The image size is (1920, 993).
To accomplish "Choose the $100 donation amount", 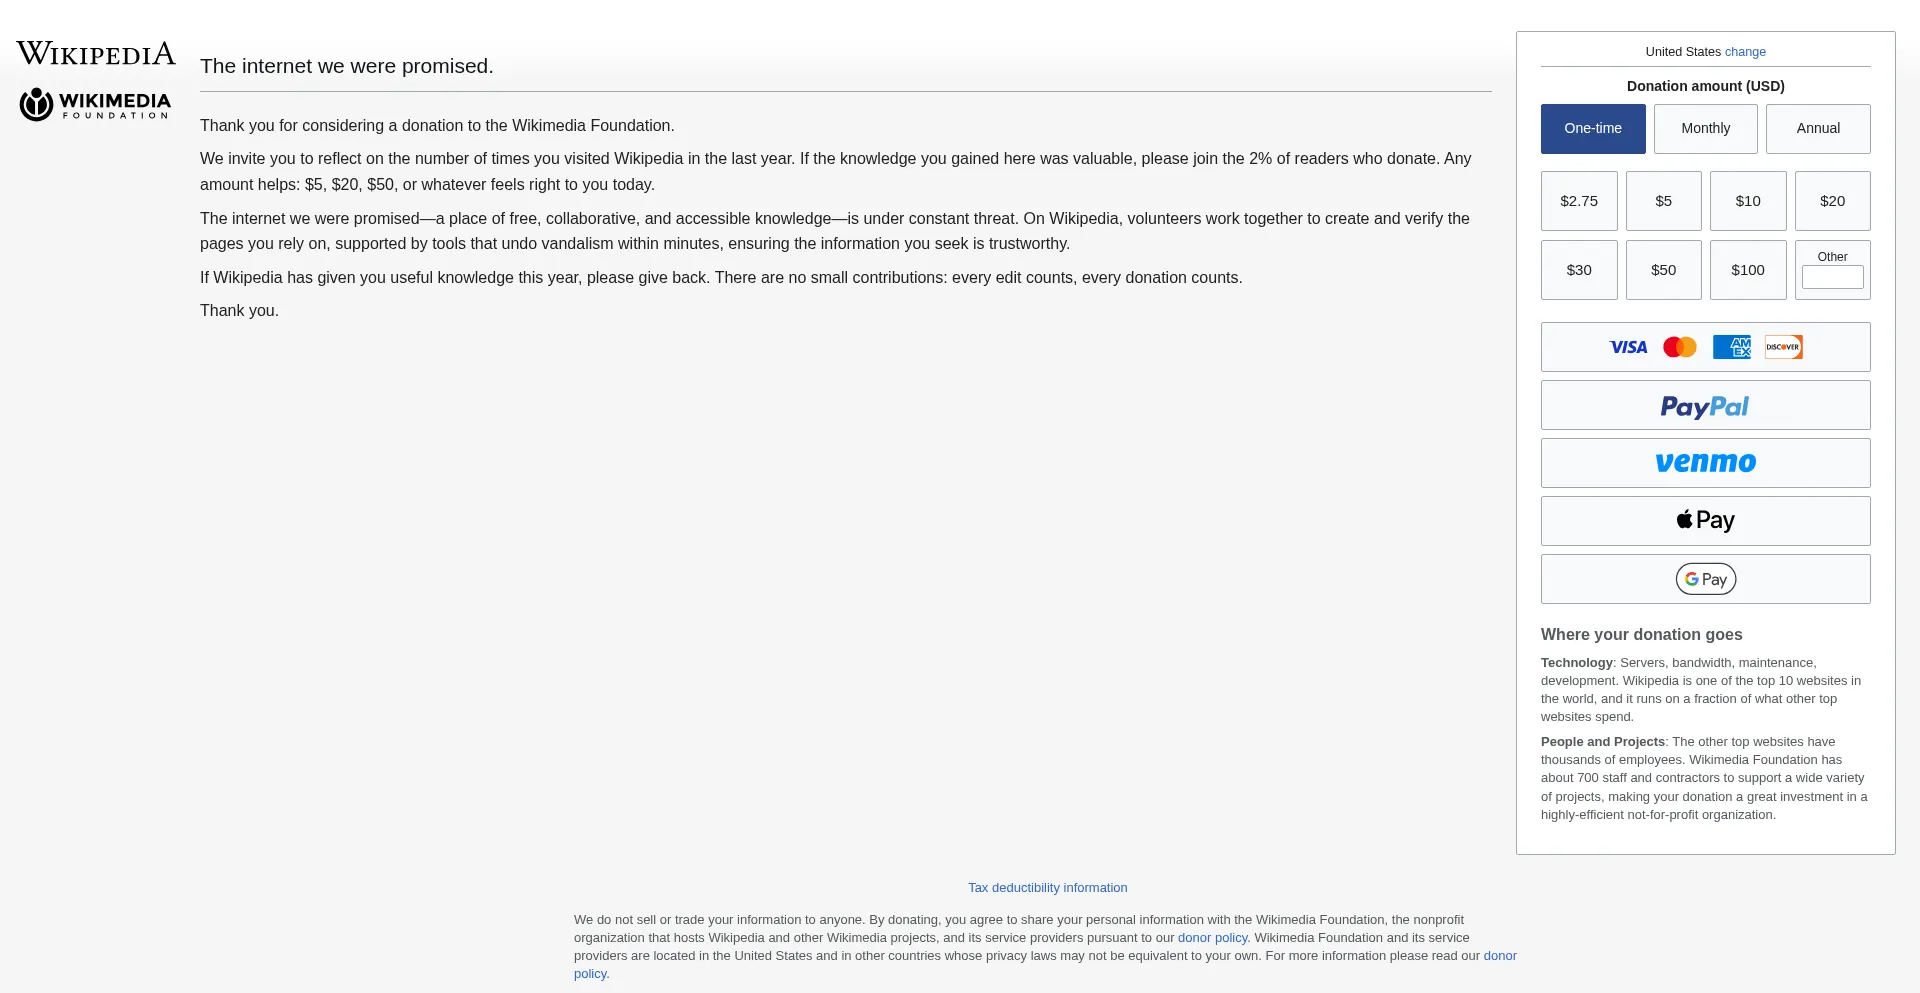I will tap(1748, 270).
